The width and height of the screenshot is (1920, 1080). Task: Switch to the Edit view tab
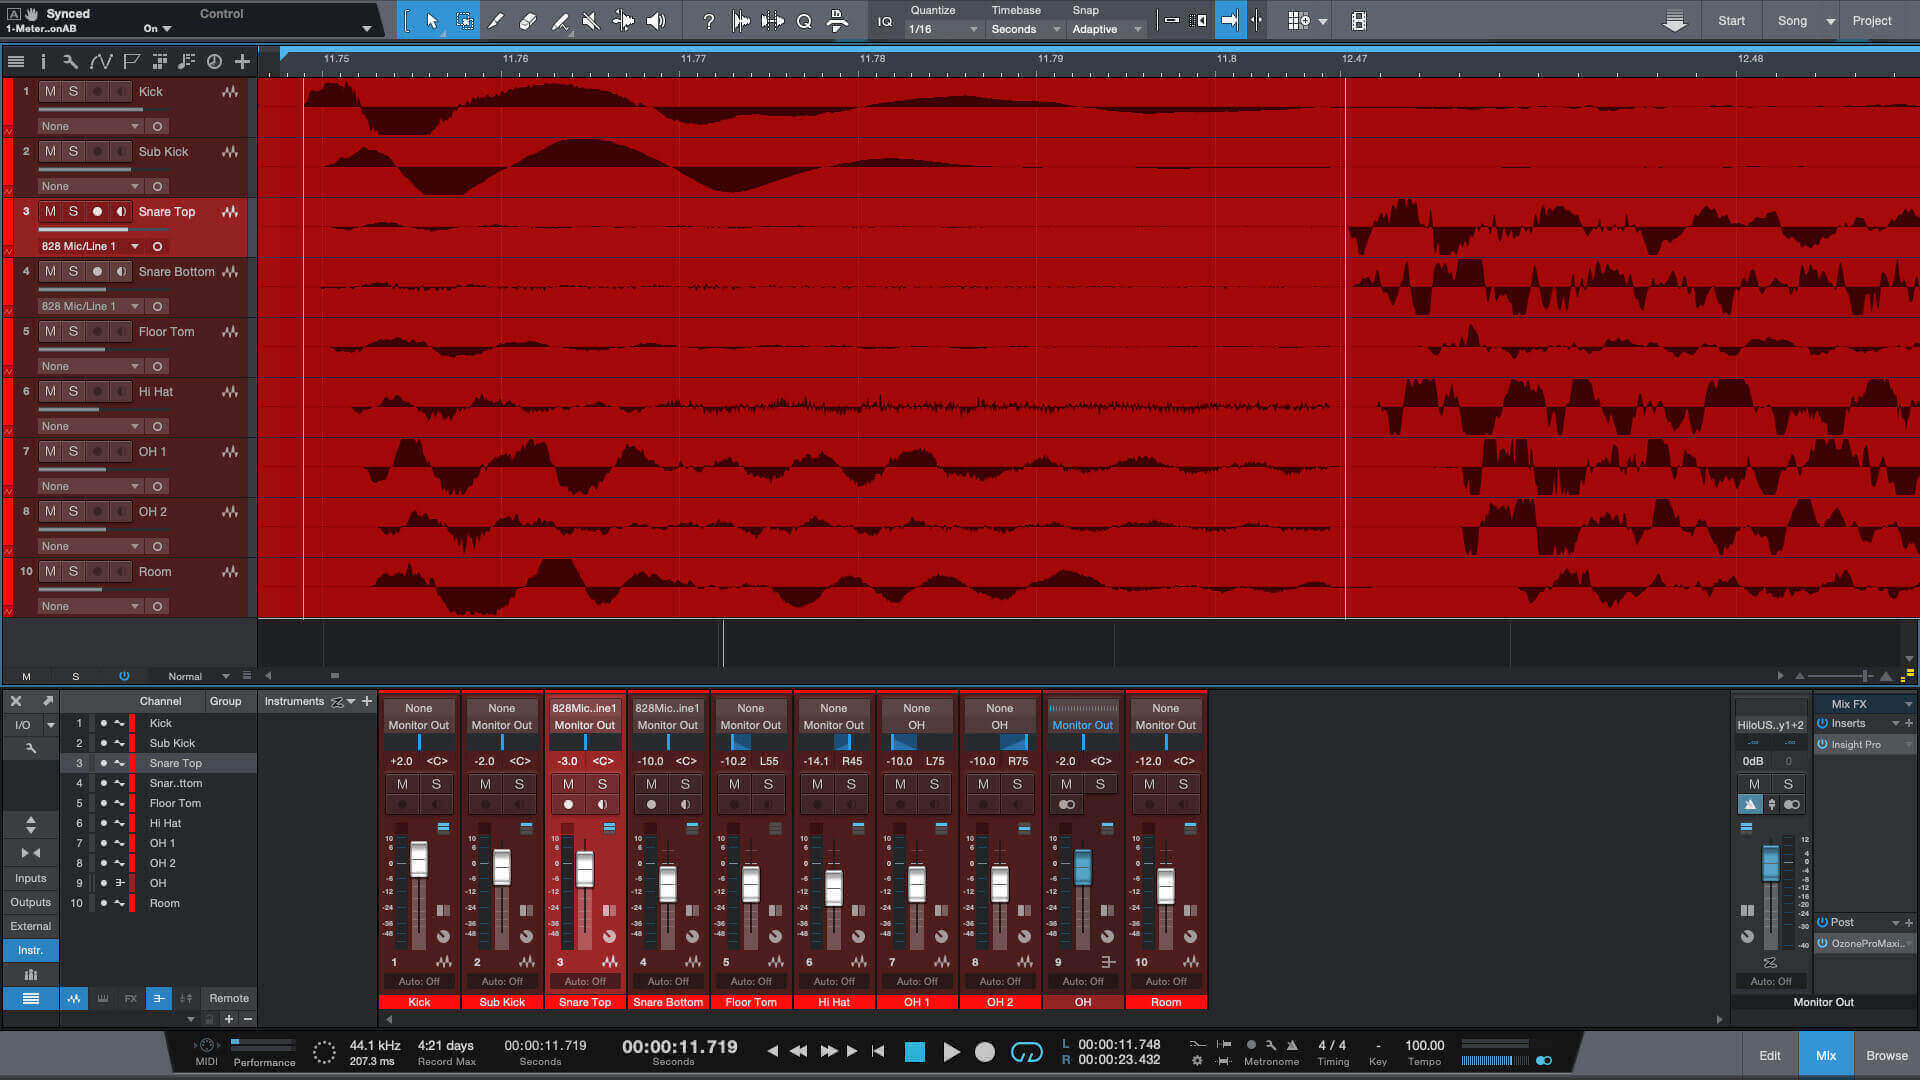click(1769, 1055)
